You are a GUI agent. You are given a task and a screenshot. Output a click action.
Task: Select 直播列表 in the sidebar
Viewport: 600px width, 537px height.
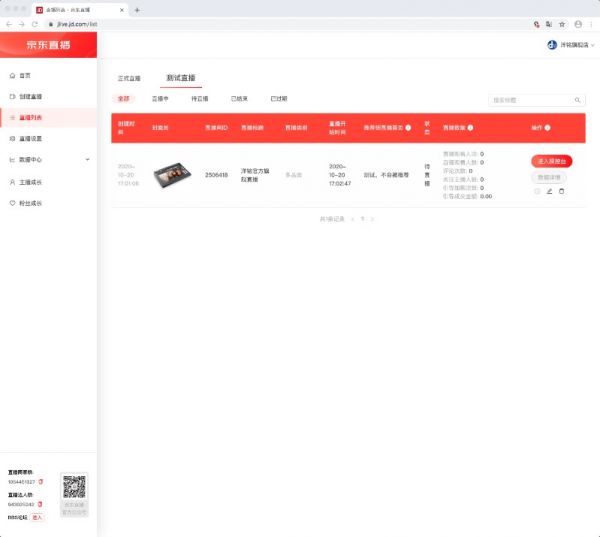click(x=48, y=118)
